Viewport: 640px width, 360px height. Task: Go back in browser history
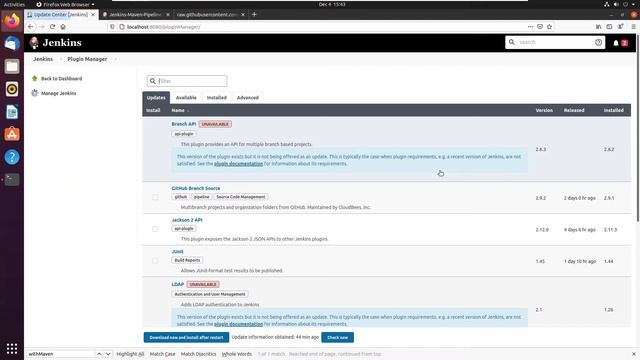[x=31, y=27]
